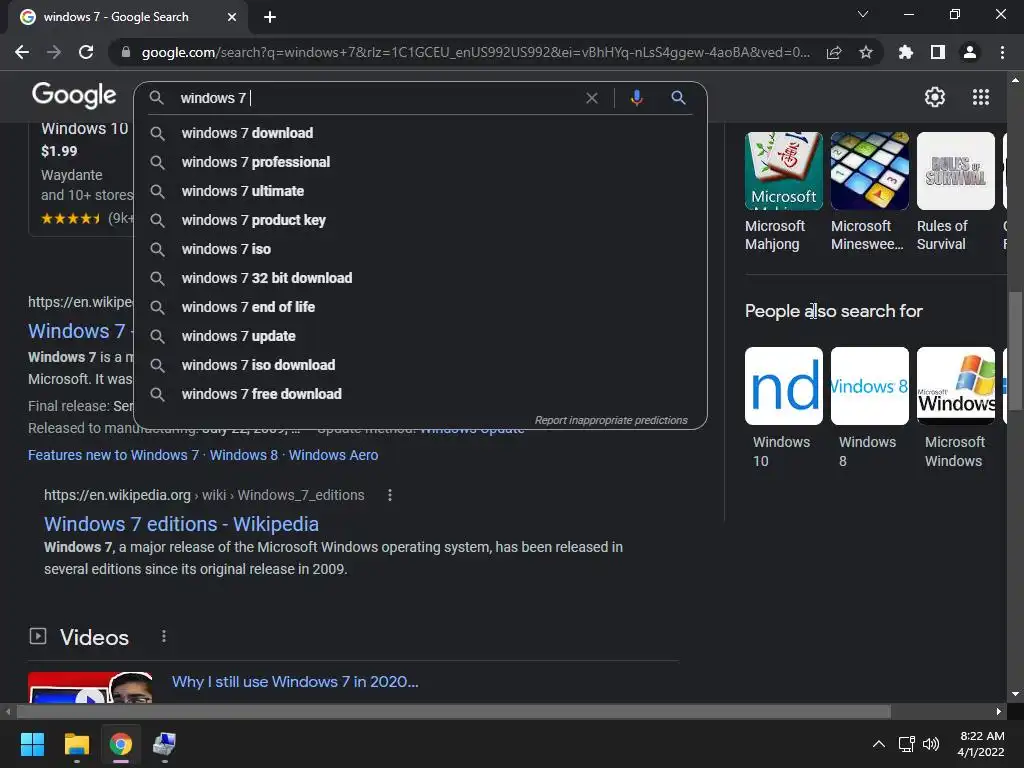Screen dimensions: 1024x768
Task: Open network status in system tray
Action: point(906,744)
